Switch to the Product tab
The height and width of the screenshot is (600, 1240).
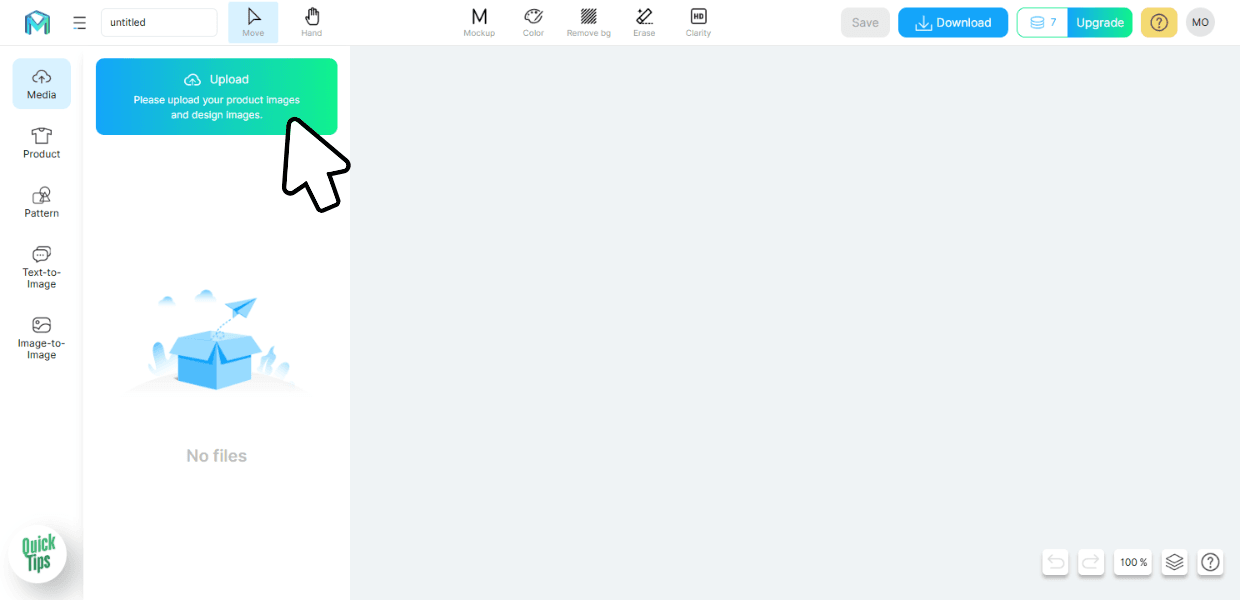pos(42,143)
